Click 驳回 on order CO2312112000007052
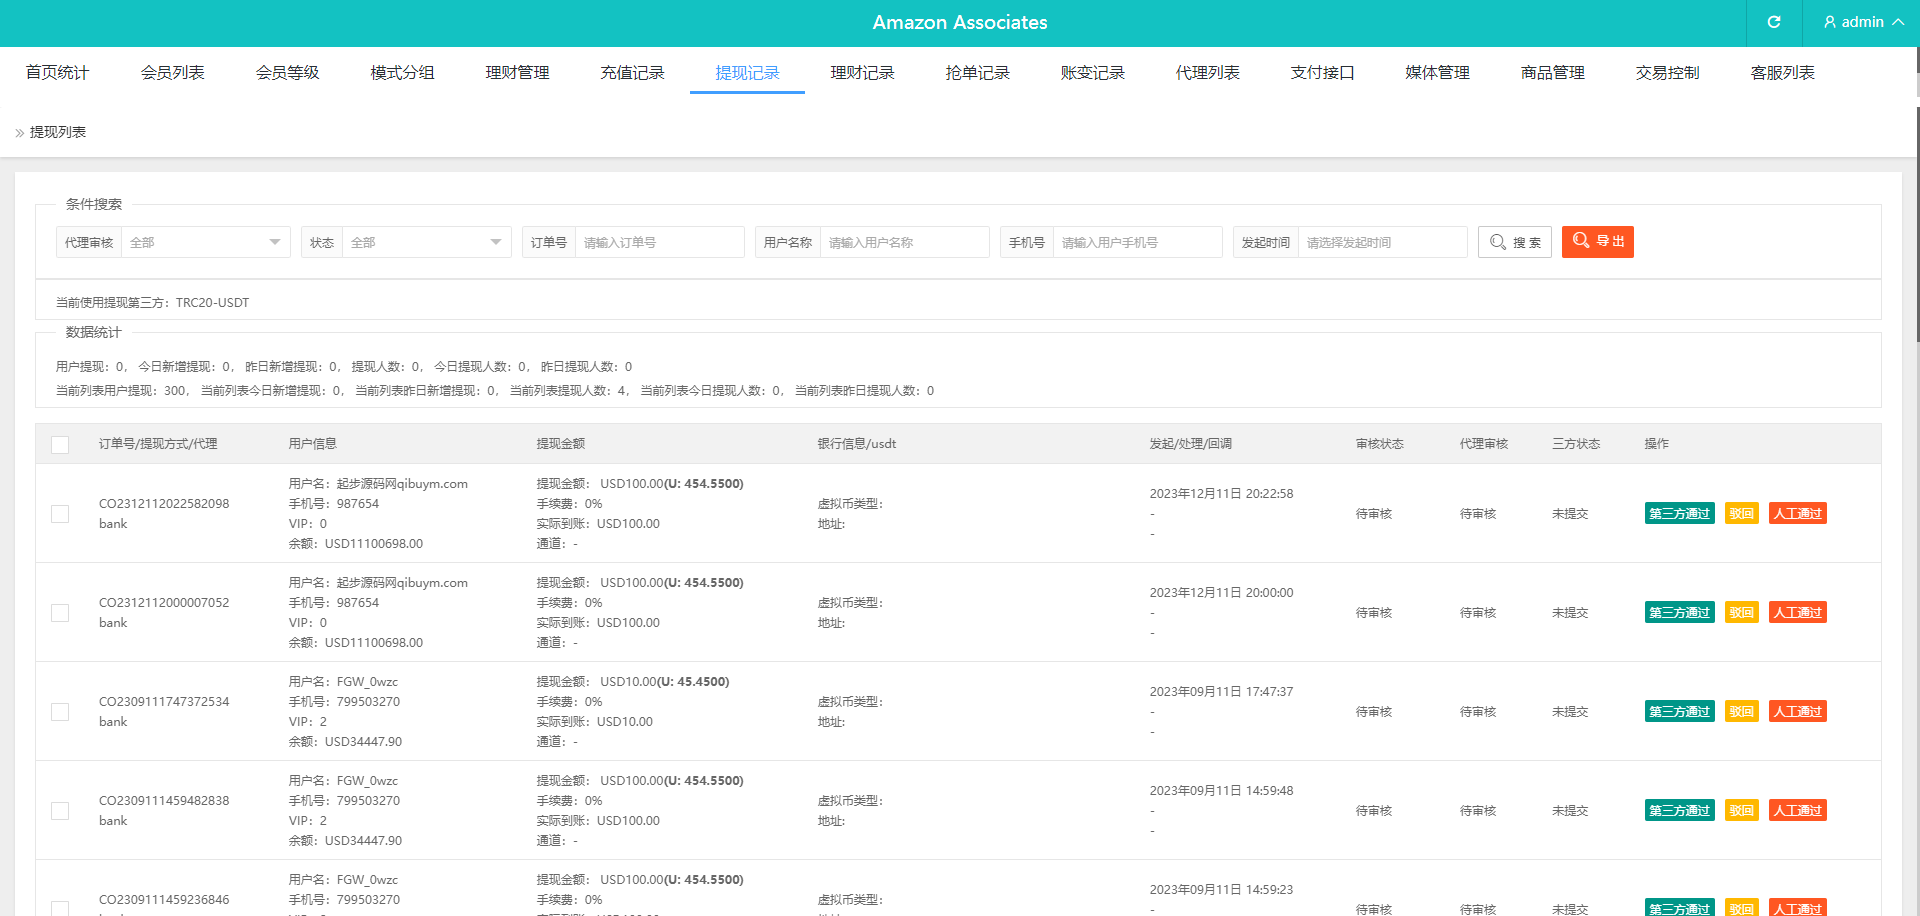 (1741, 613)
